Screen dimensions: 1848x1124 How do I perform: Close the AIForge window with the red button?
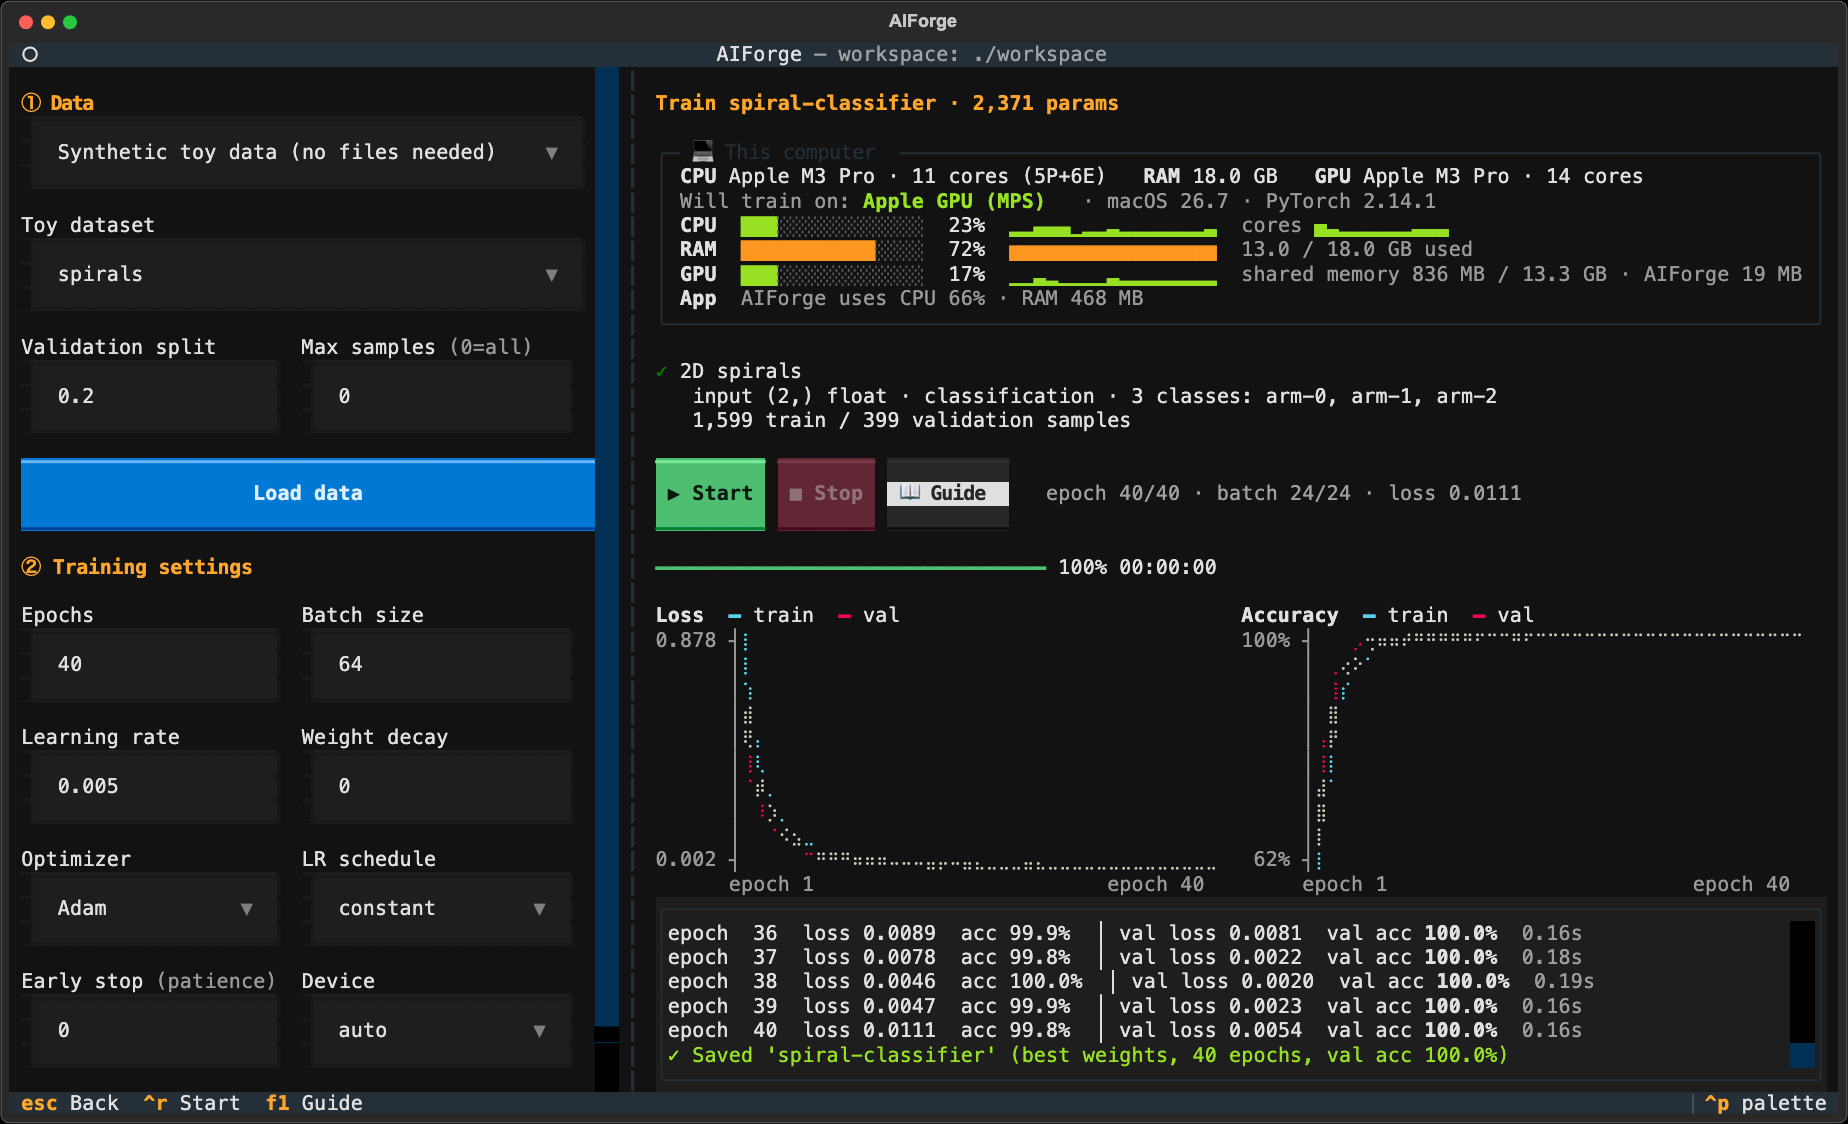click(26, 22)
